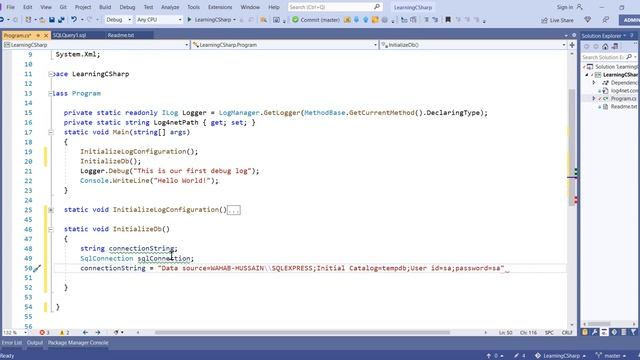Click the unpushed commits up arrow in status bar
This screenshot has width=640, height=360.
494,356
